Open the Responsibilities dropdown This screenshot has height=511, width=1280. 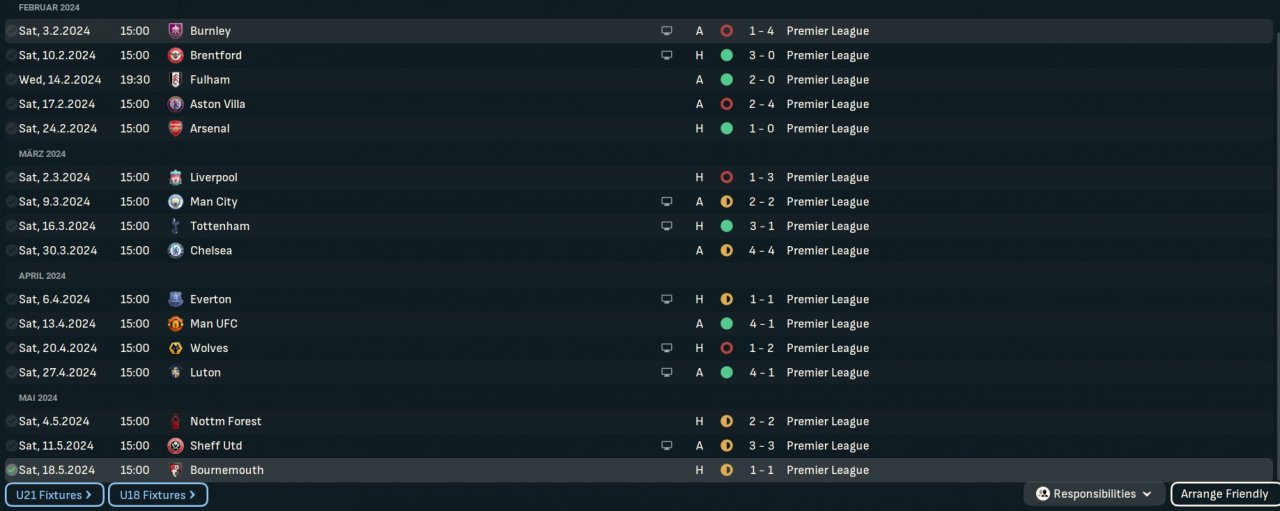(1094, 494)
